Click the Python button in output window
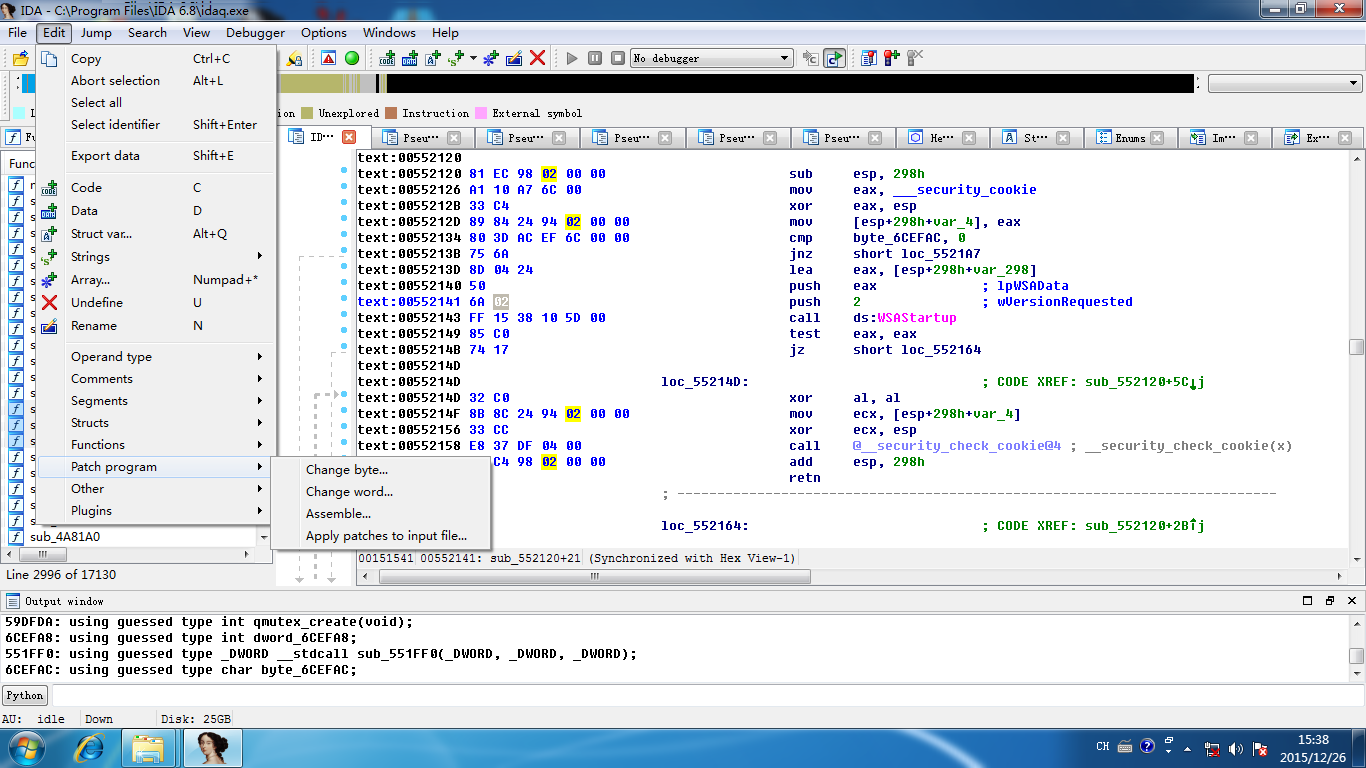Viewport: 1366px width, 768px height. click(25, 695)
